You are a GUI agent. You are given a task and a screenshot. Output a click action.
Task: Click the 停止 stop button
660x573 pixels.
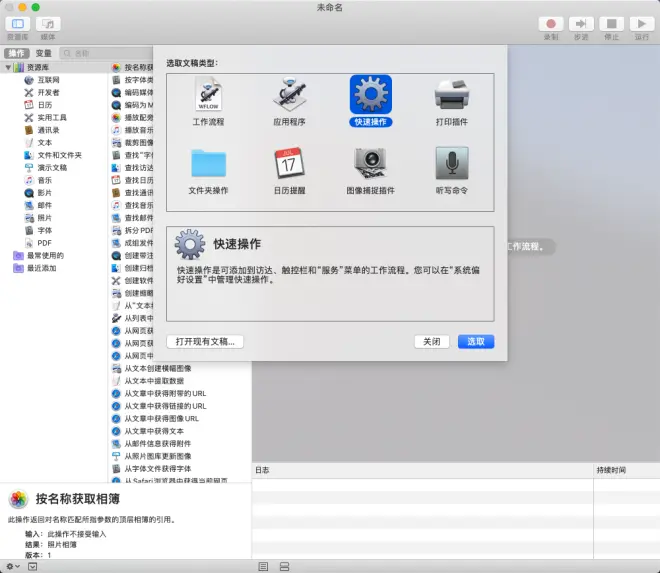(x=612, y=24)
